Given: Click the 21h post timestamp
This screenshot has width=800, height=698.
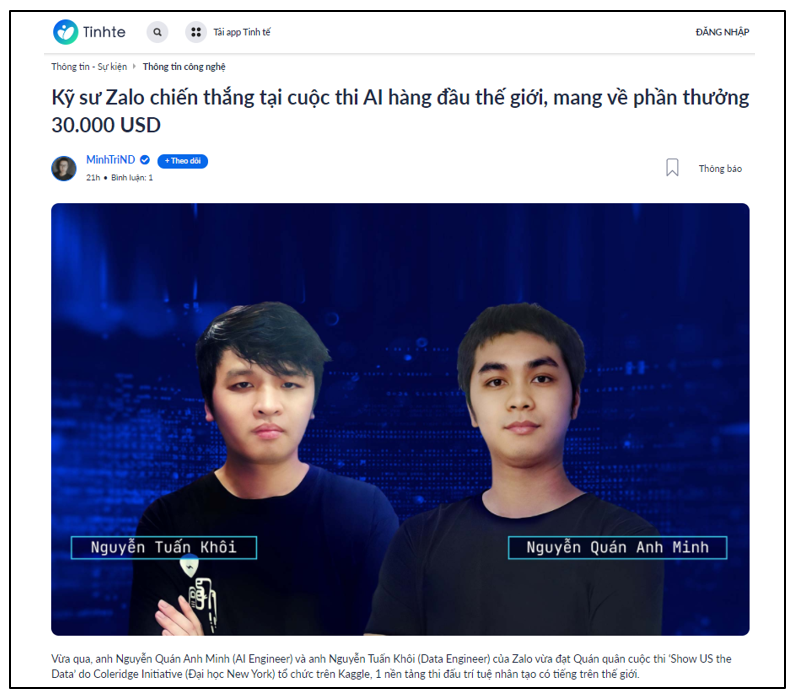Looking at the screenshot, I should tap(93, 178).
